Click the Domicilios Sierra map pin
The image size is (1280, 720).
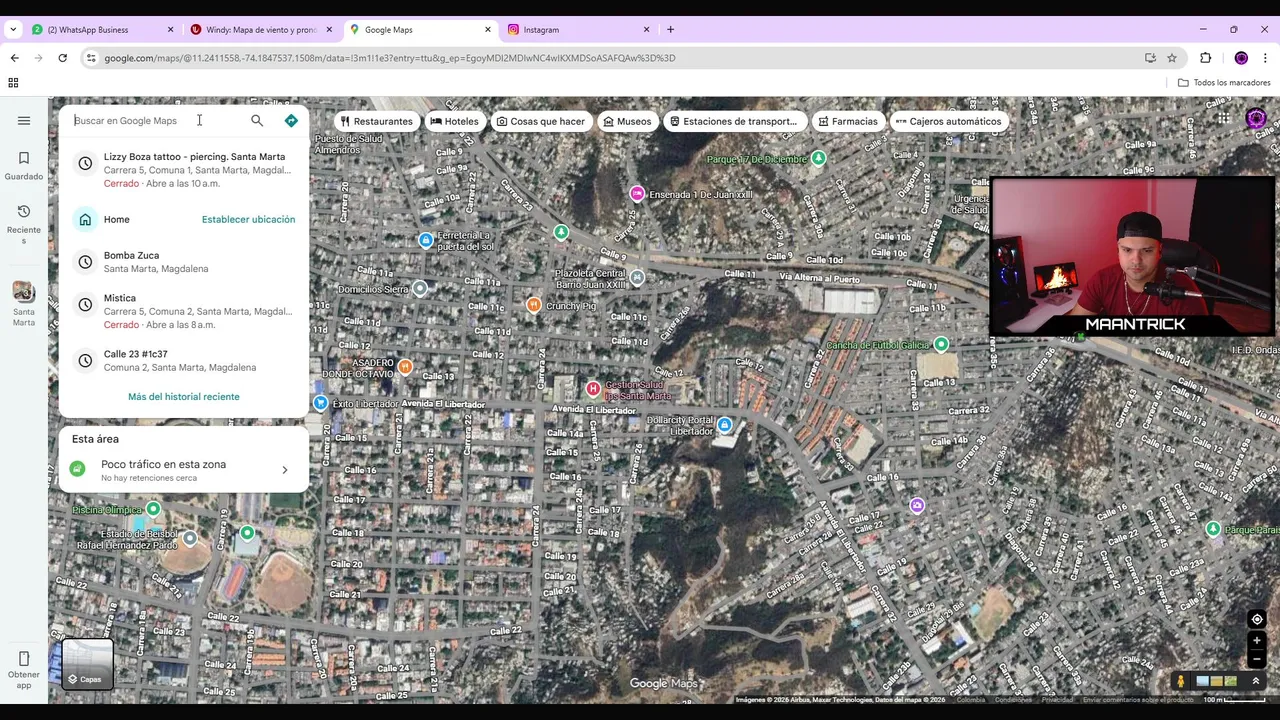[420, 288]
